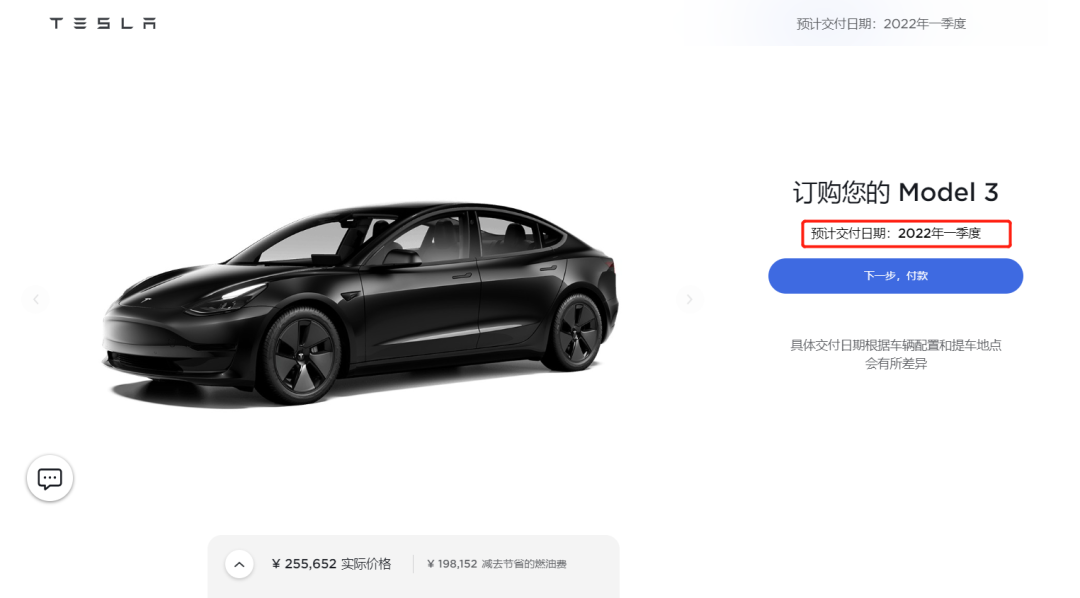Screen dimensions: 1080x598
Task: Show previous car image with left arrow
Action: (36, 298)
